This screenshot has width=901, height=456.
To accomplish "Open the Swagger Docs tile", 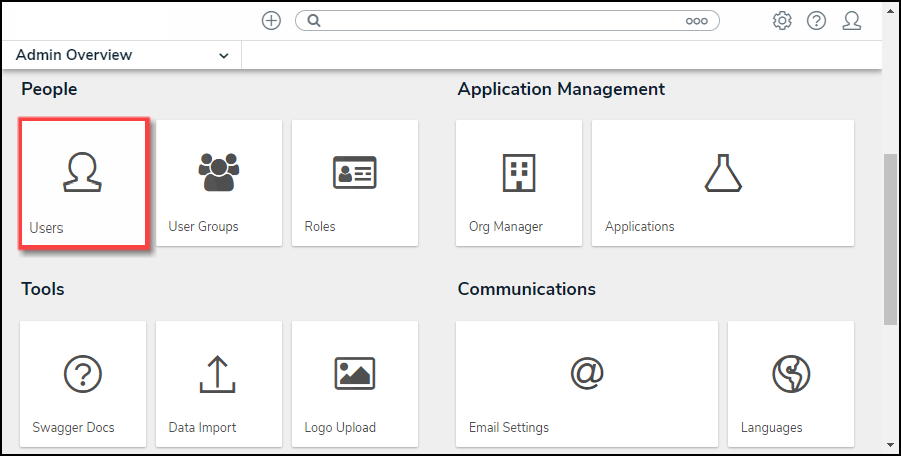I will click(83, 384).
